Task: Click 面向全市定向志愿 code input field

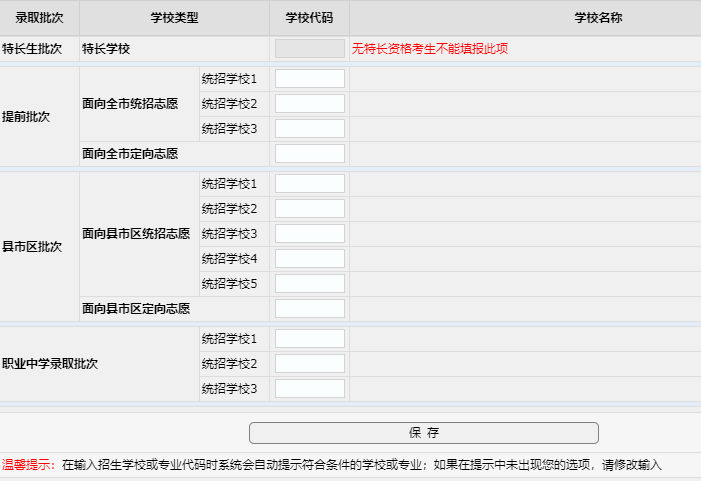Action: pyautogui.click(x=310, y=154)
